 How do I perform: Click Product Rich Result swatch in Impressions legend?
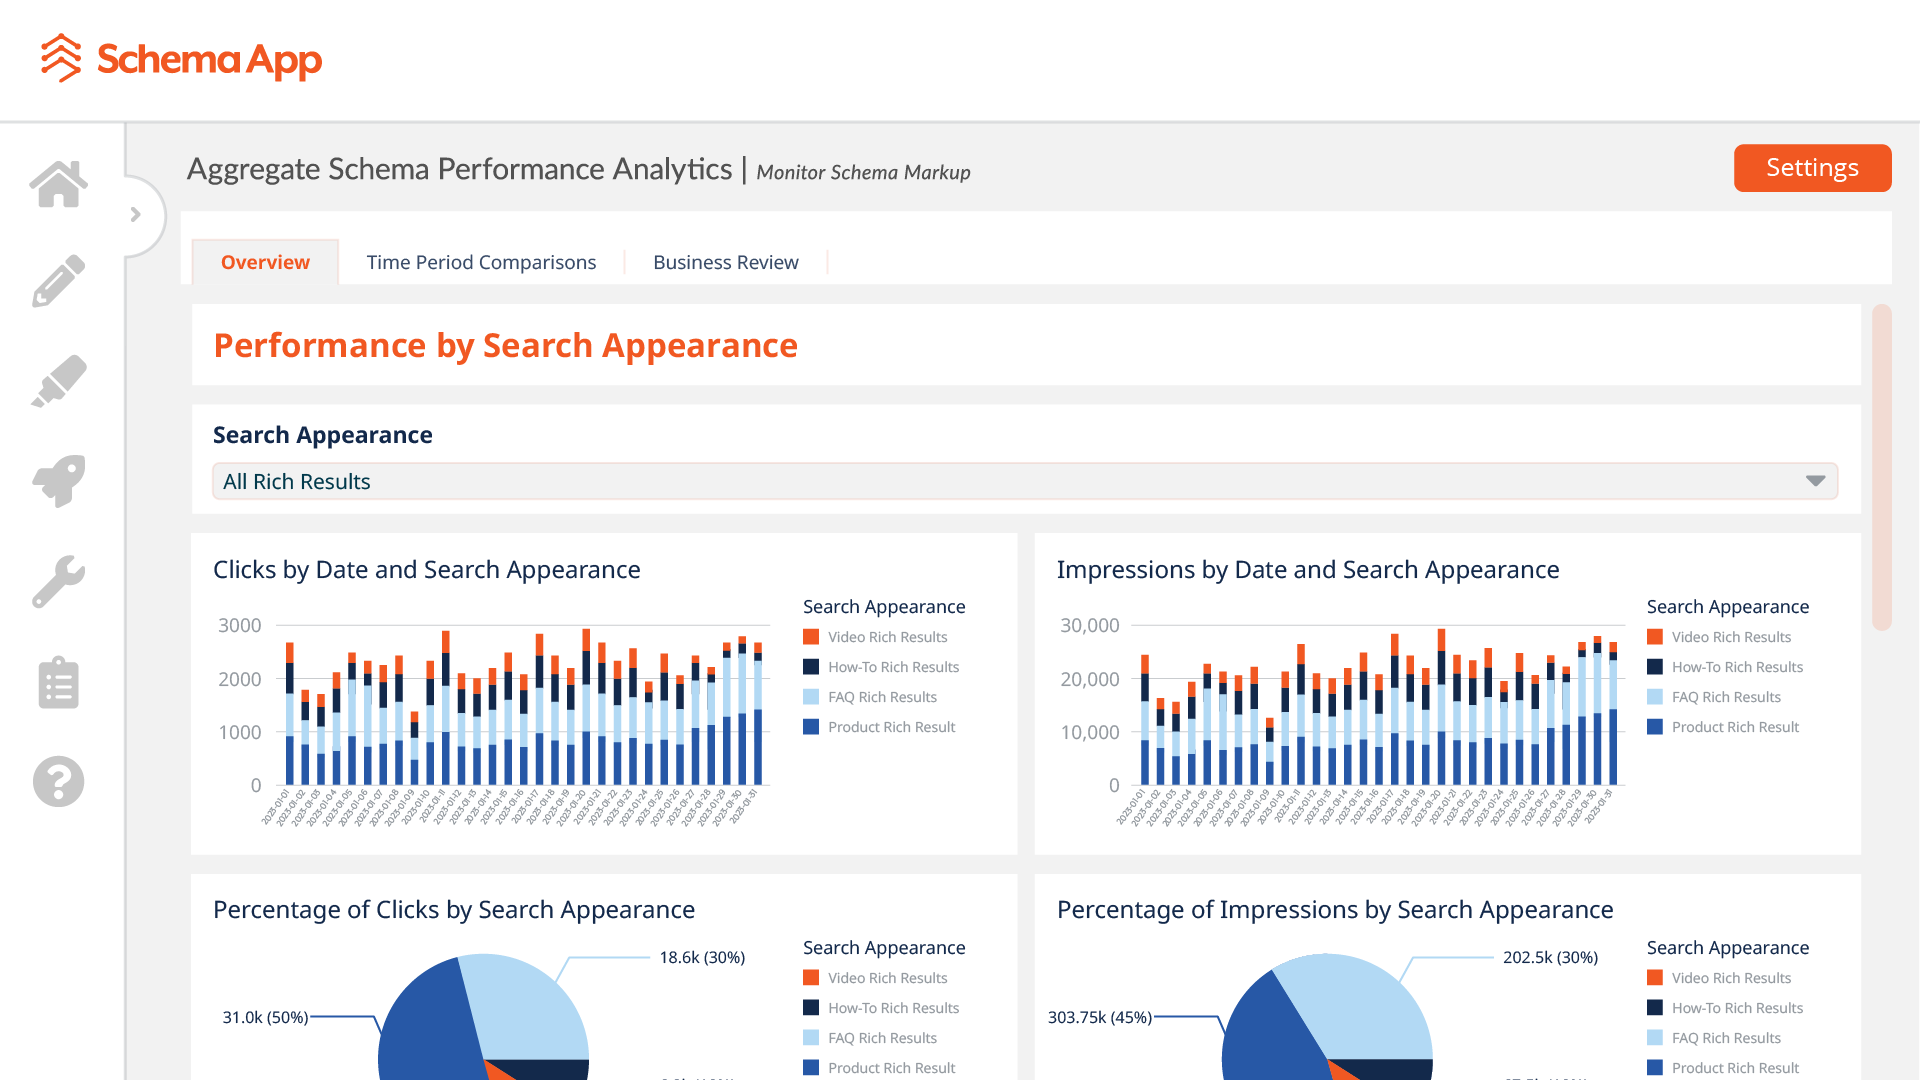click(1655, 727)
